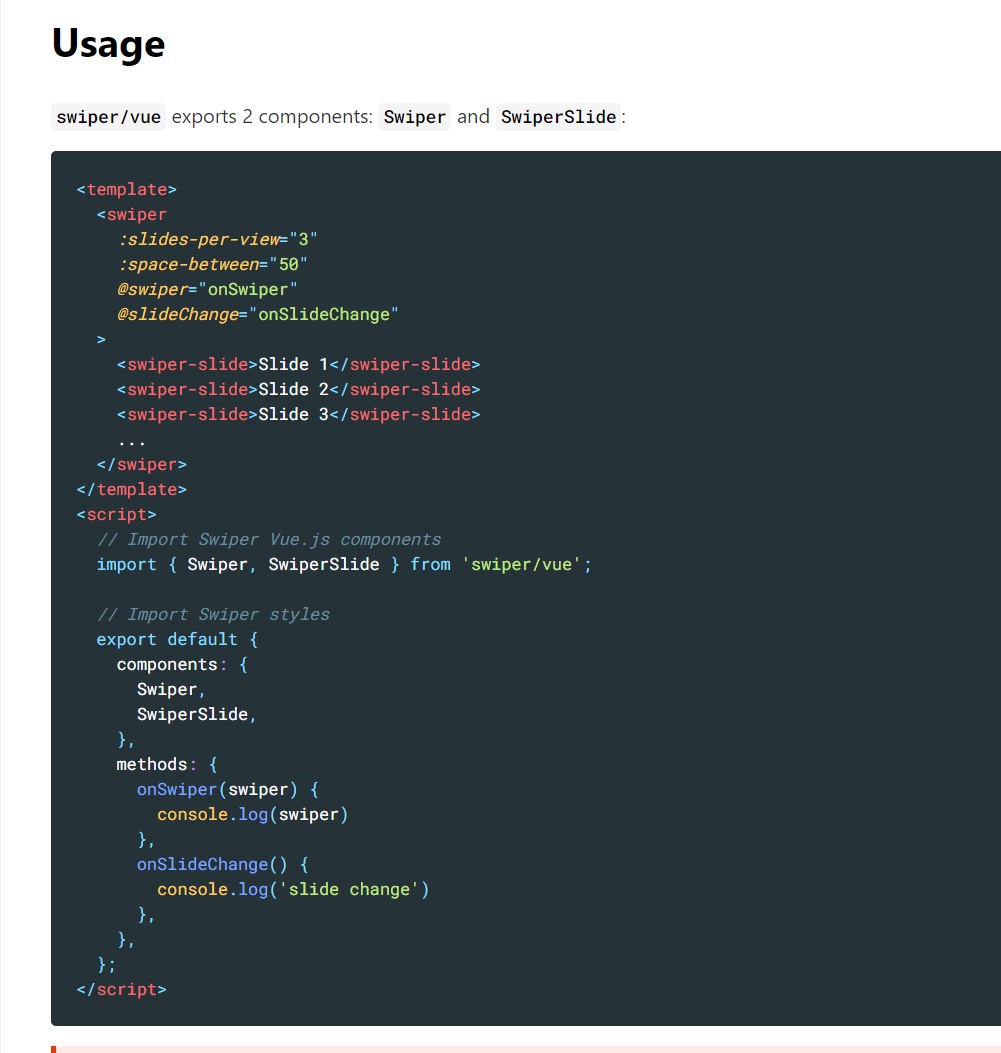Image resolution: width=1001 pixels, height=1053 pixels.
Task: Click the 'console.log(swiper)' line
Action: pos(252,814)
